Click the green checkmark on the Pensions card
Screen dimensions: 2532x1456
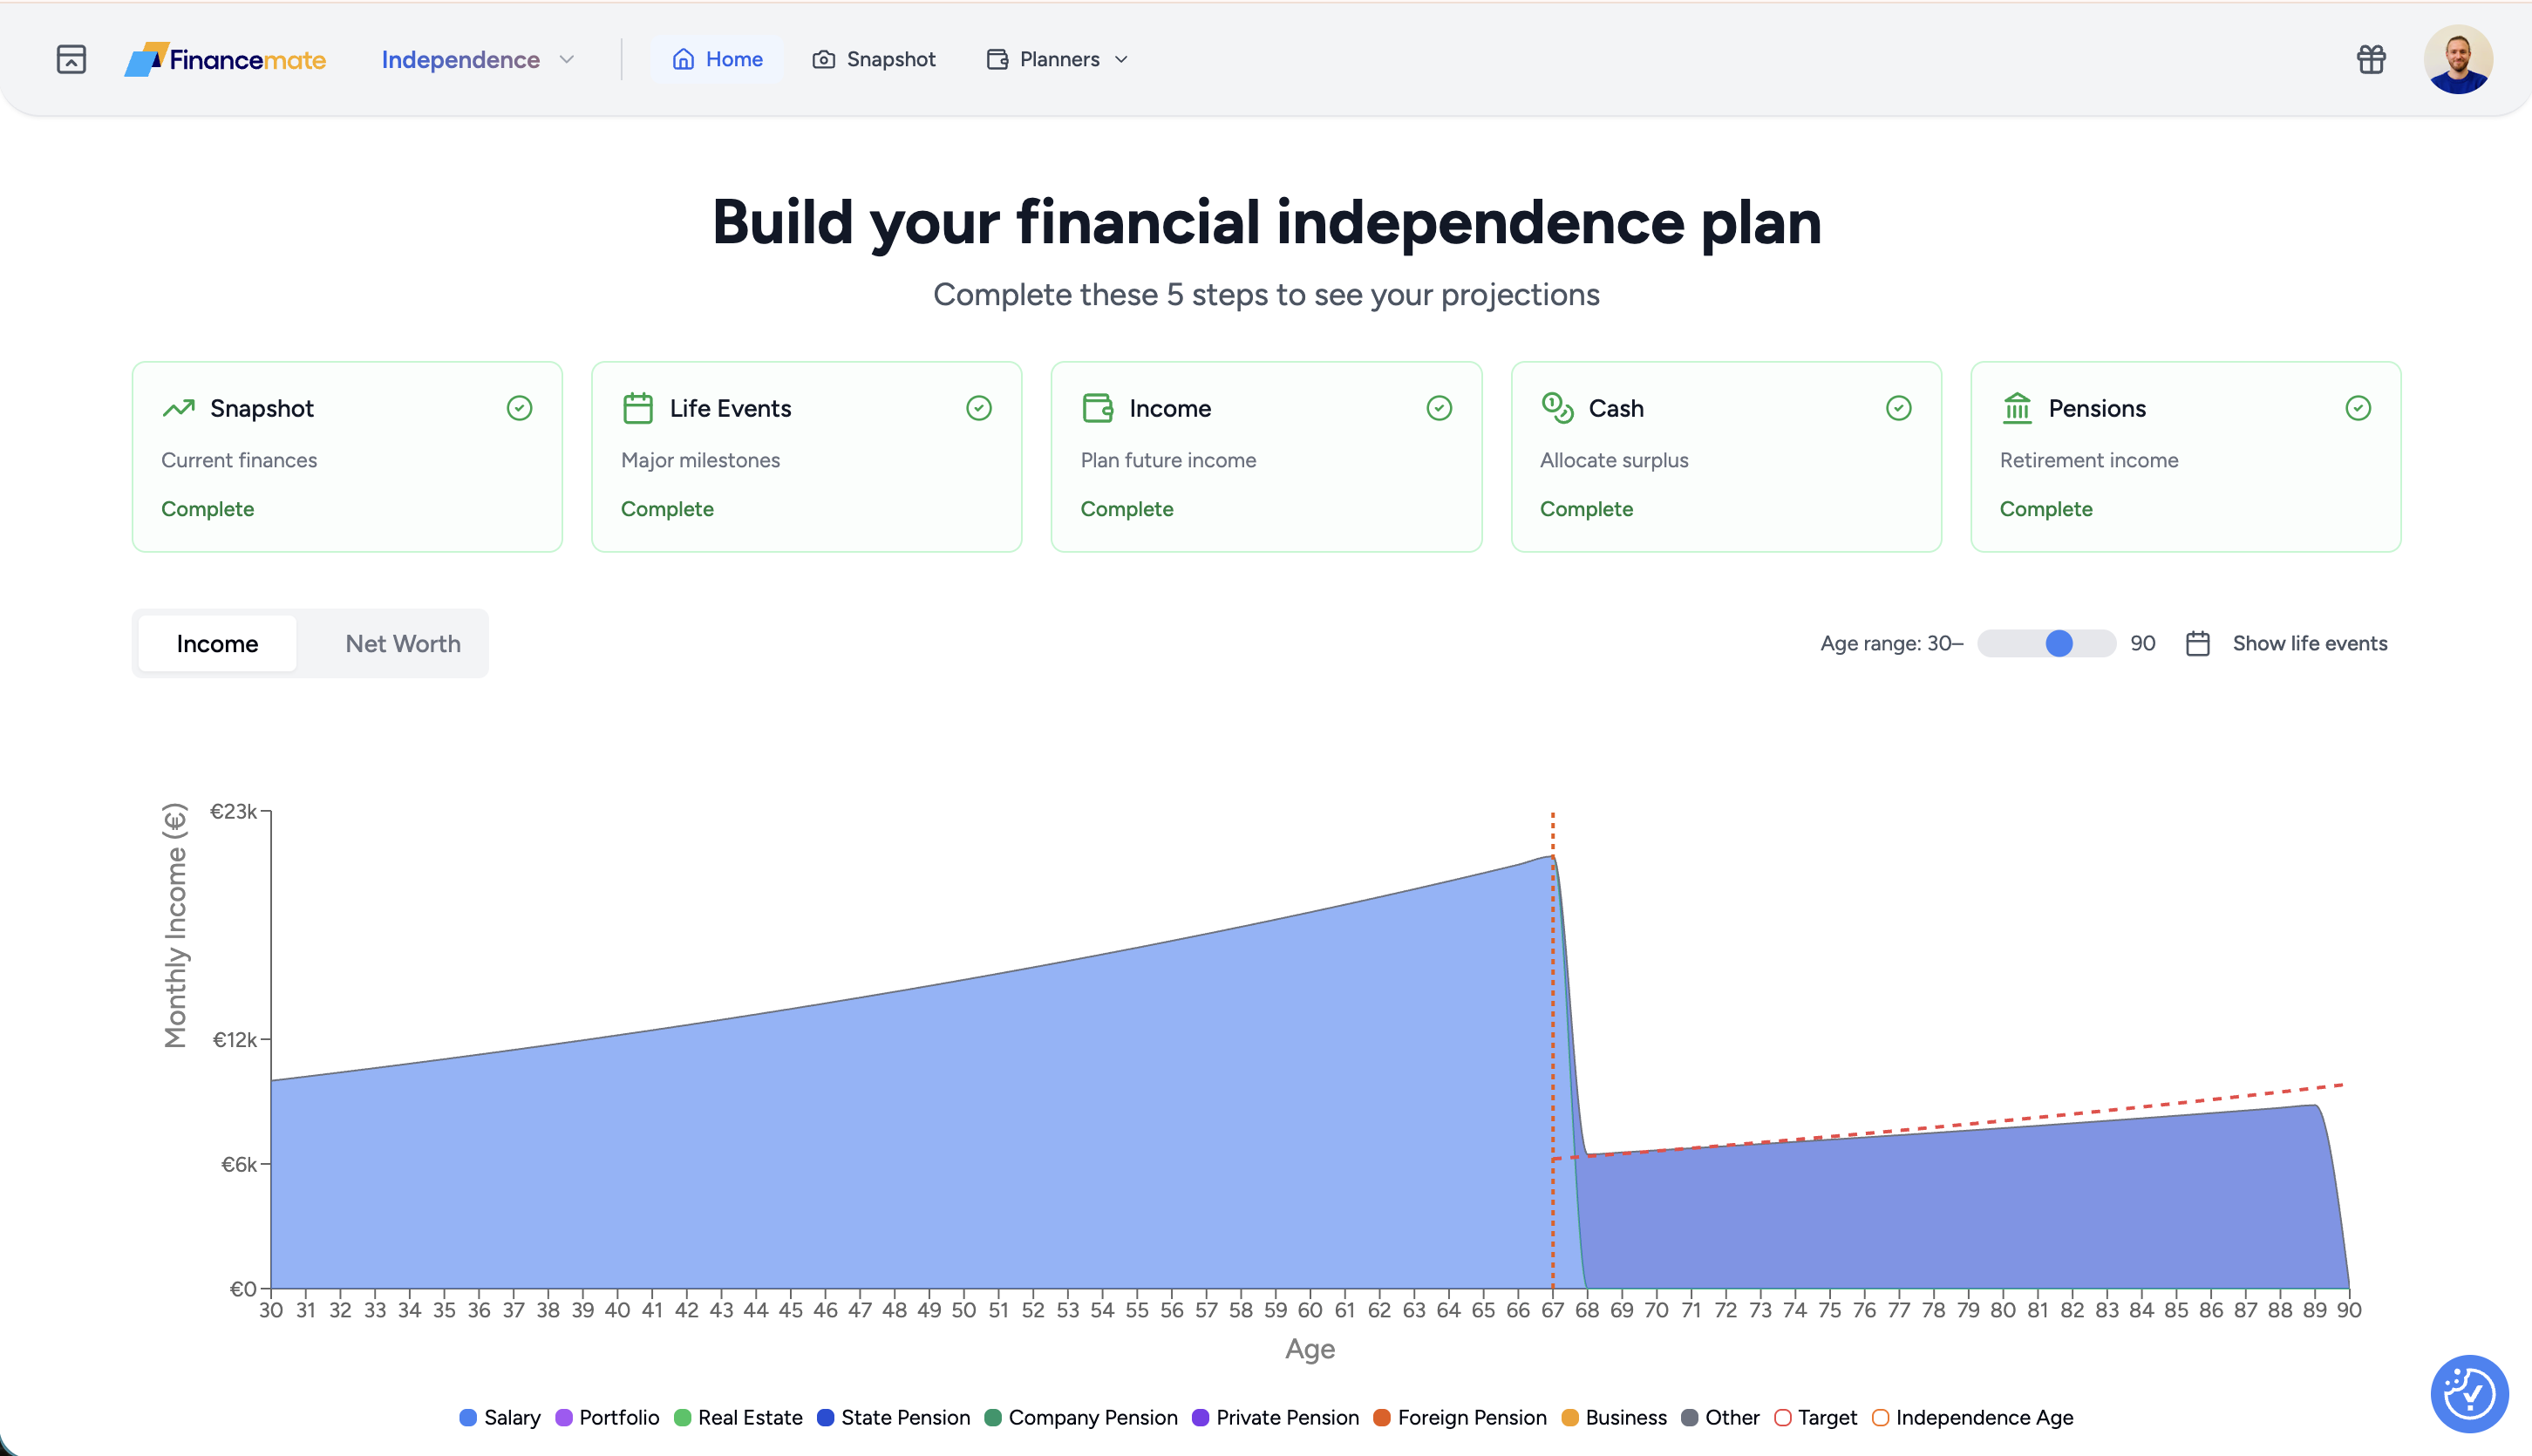[x=2358, y=408]
